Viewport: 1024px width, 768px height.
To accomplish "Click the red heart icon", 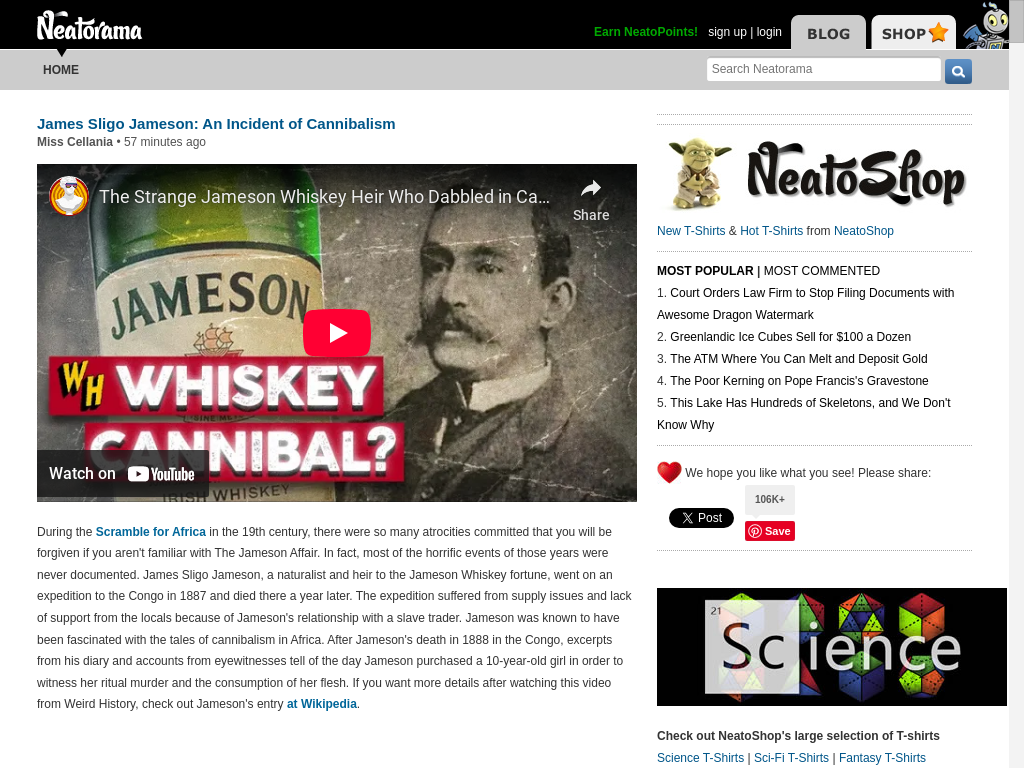I will tap(669, 472).
